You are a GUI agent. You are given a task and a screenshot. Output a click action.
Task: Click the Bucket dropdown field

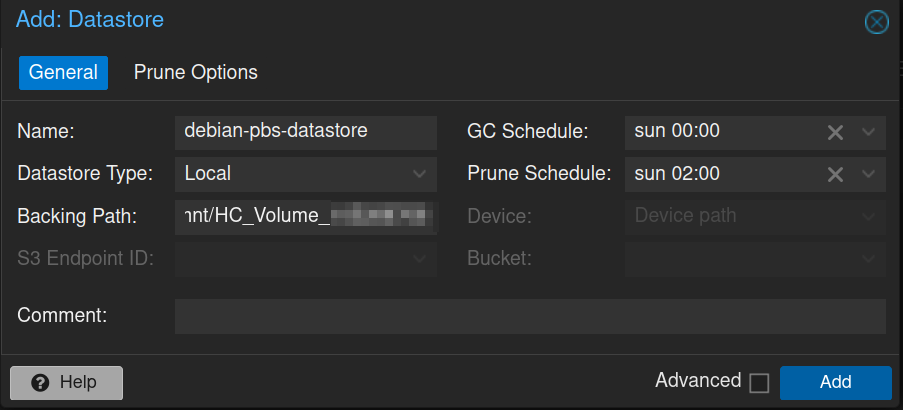(740, 259)
